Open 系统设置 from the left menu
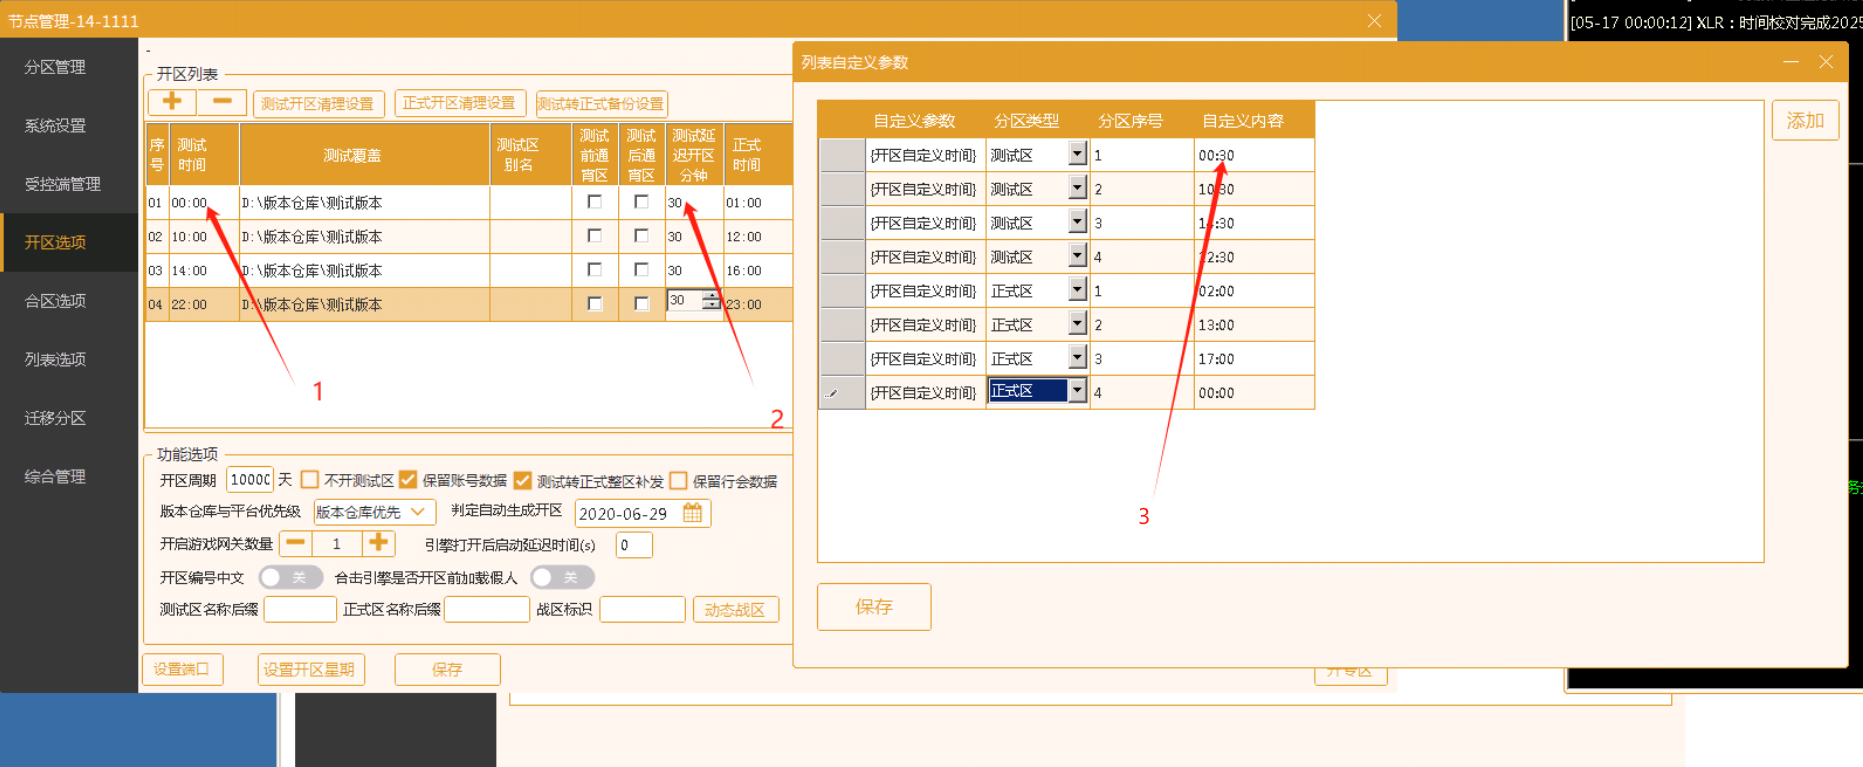The image size is (1863, 767). [x=56, y=126]
